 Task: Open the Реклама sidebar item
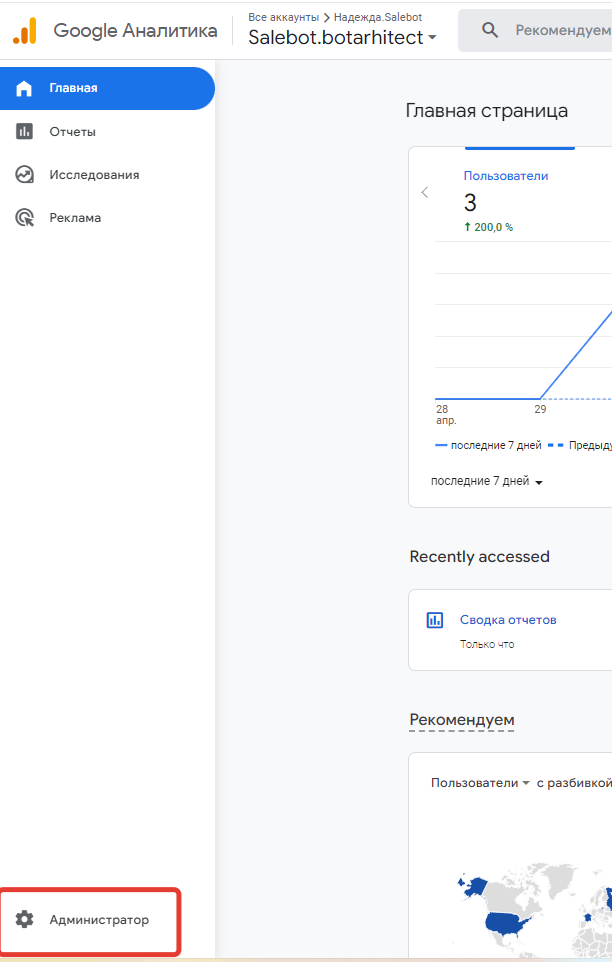click(75, 217)
